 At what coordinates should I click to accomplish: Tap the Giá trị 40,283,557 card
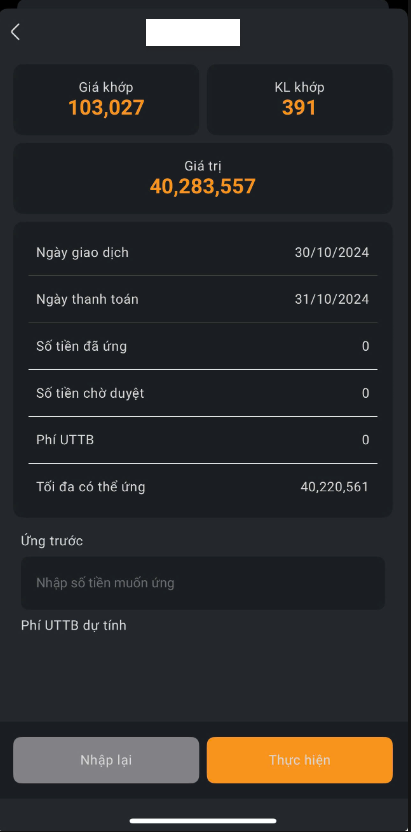(x=203, y=178)
